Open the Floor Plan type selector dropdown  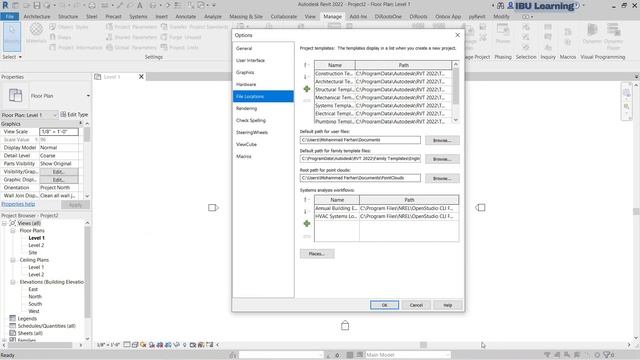coord(88,96)
